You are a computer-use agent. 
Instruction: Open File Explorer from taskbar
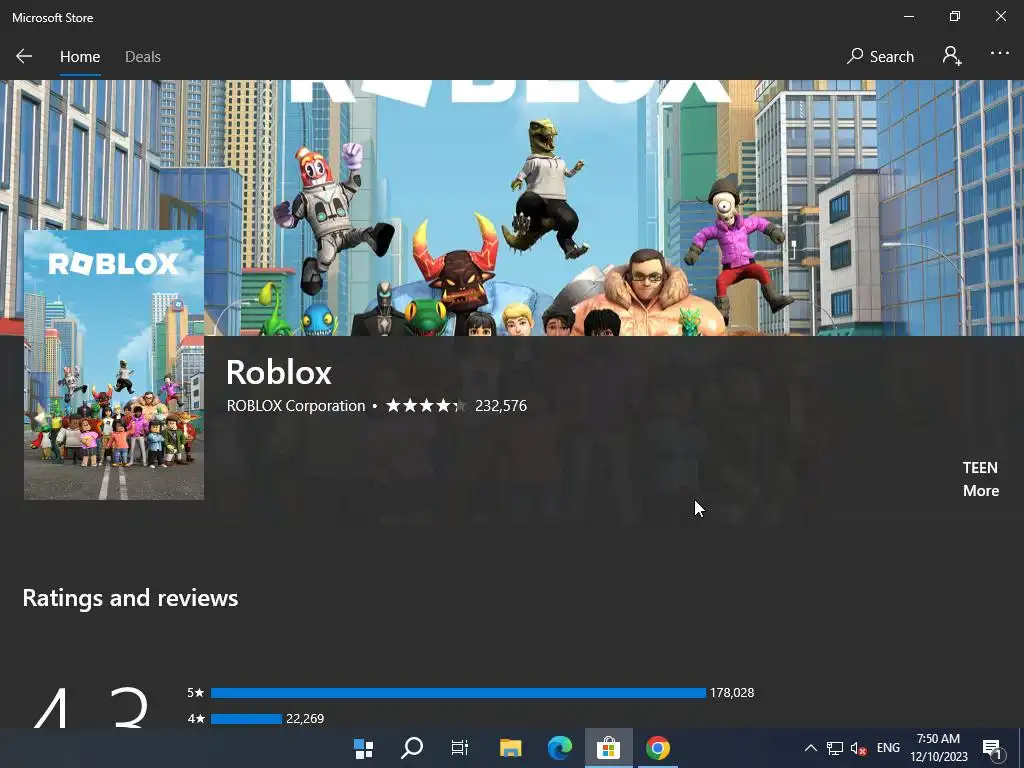pos(510,748)
